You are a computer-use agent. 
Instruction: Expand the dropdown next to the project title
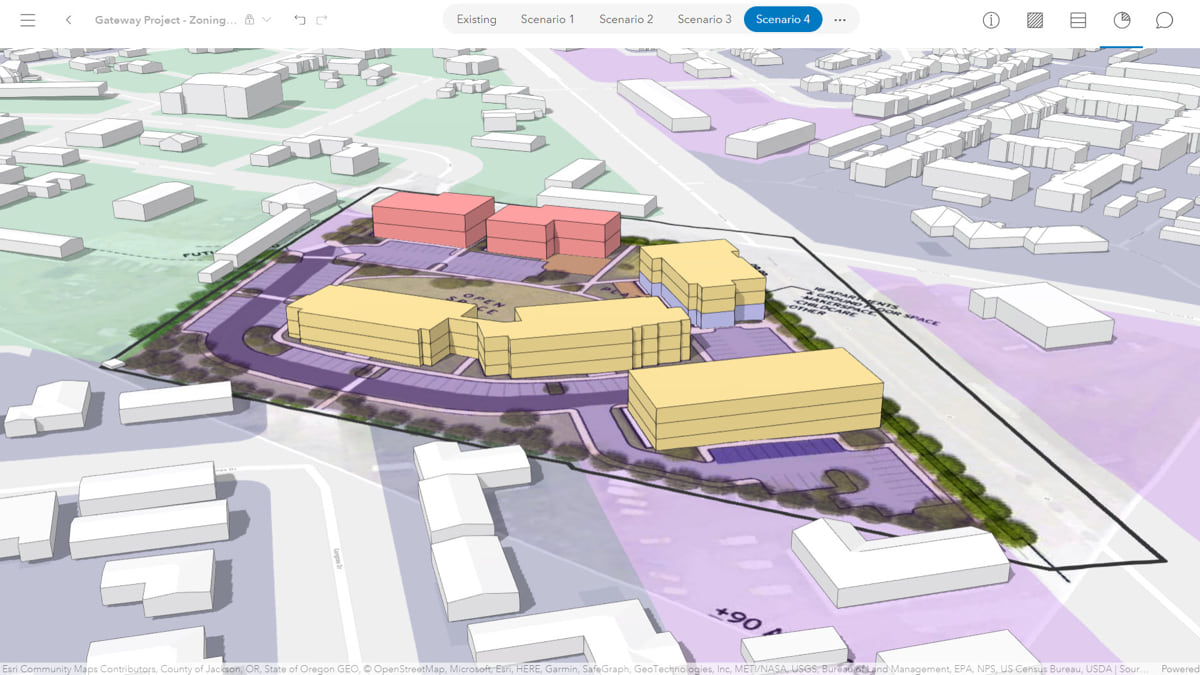[x=266, y=20]
